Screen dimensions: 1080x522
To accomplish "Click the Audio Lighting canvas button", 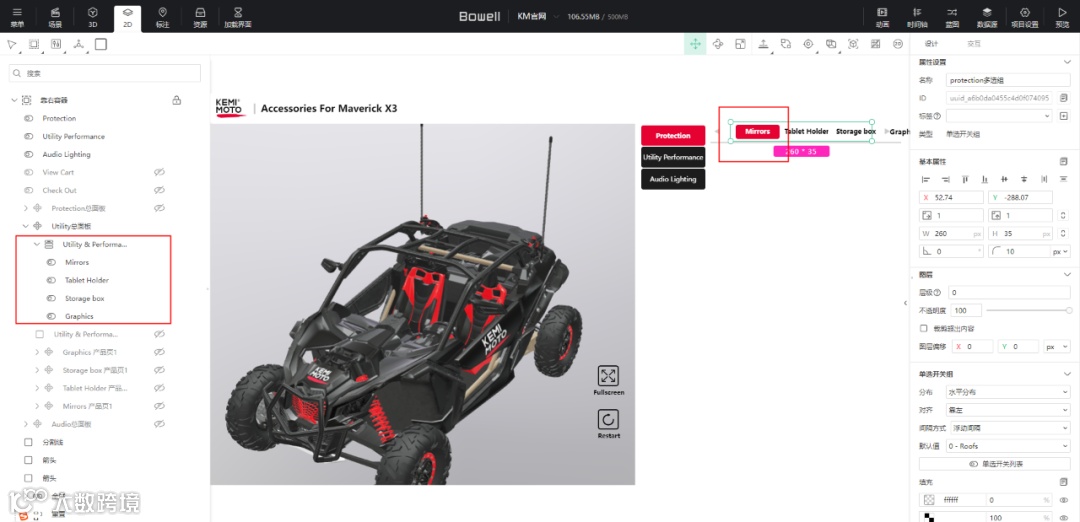I will click(673, 179).
